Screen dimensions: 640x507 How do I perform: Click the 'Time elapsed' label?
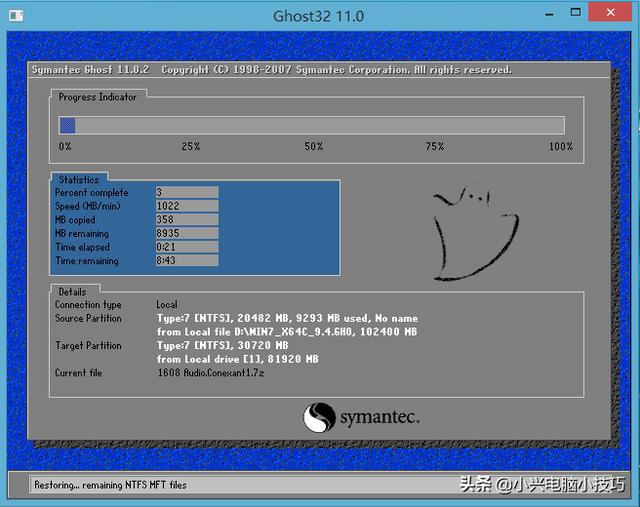click(x=82, y=247)
